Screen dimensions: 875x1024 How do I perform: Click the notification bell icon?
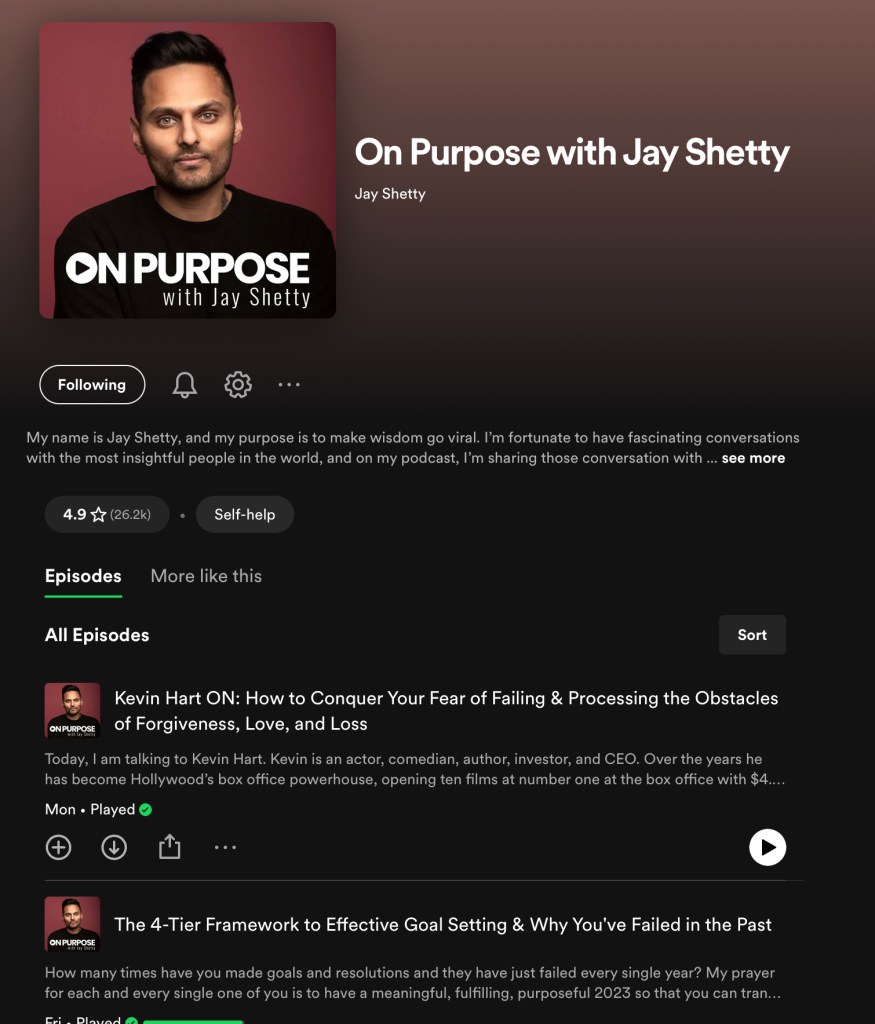pyautogui.click(x=185, y=385)
